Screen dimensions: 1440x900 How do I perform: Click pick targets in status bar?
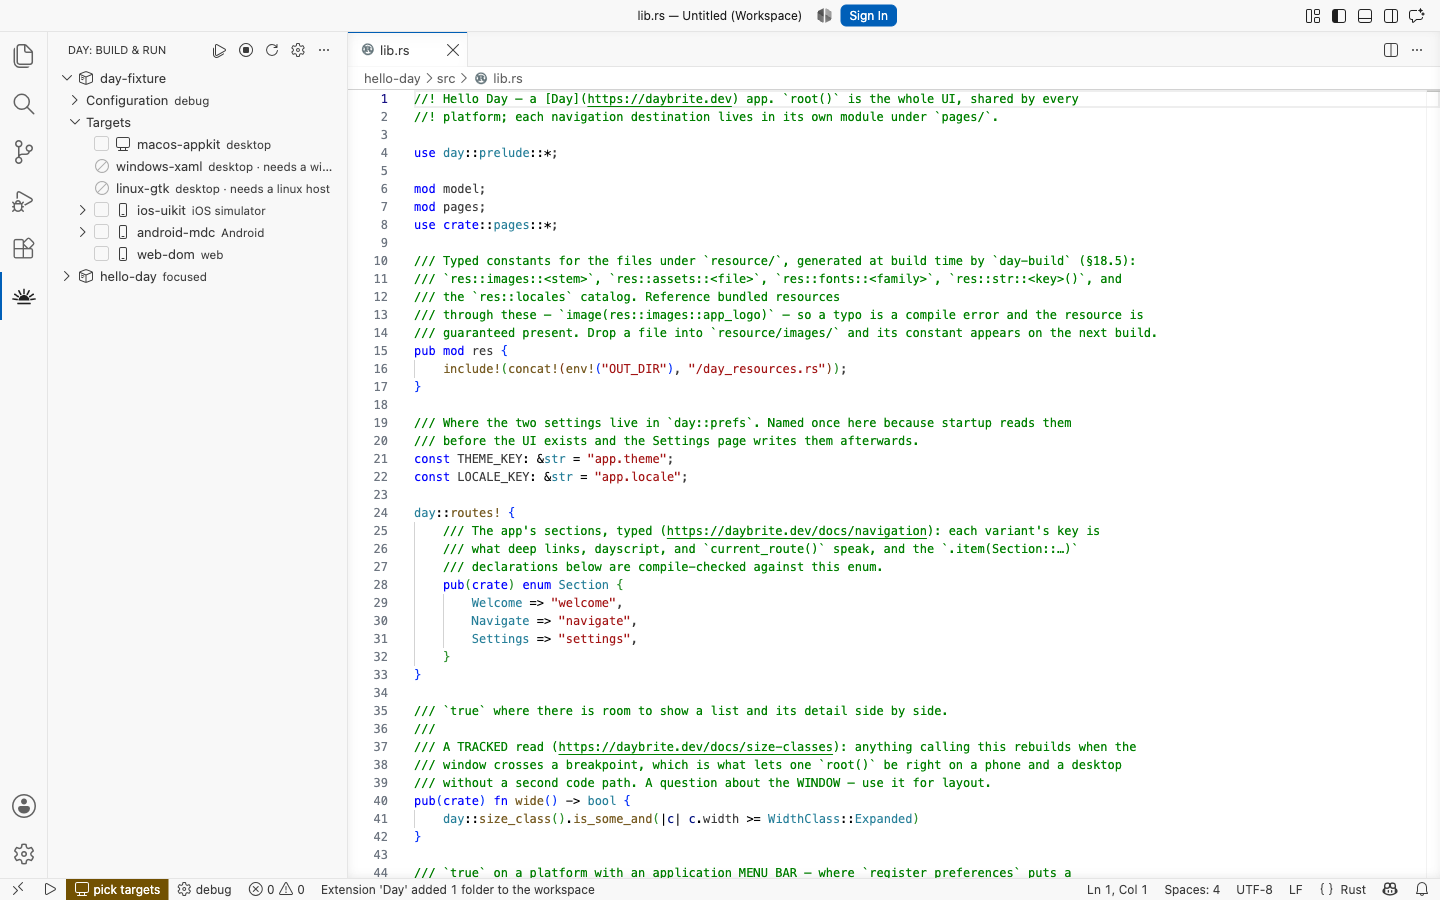pos(117,889)
